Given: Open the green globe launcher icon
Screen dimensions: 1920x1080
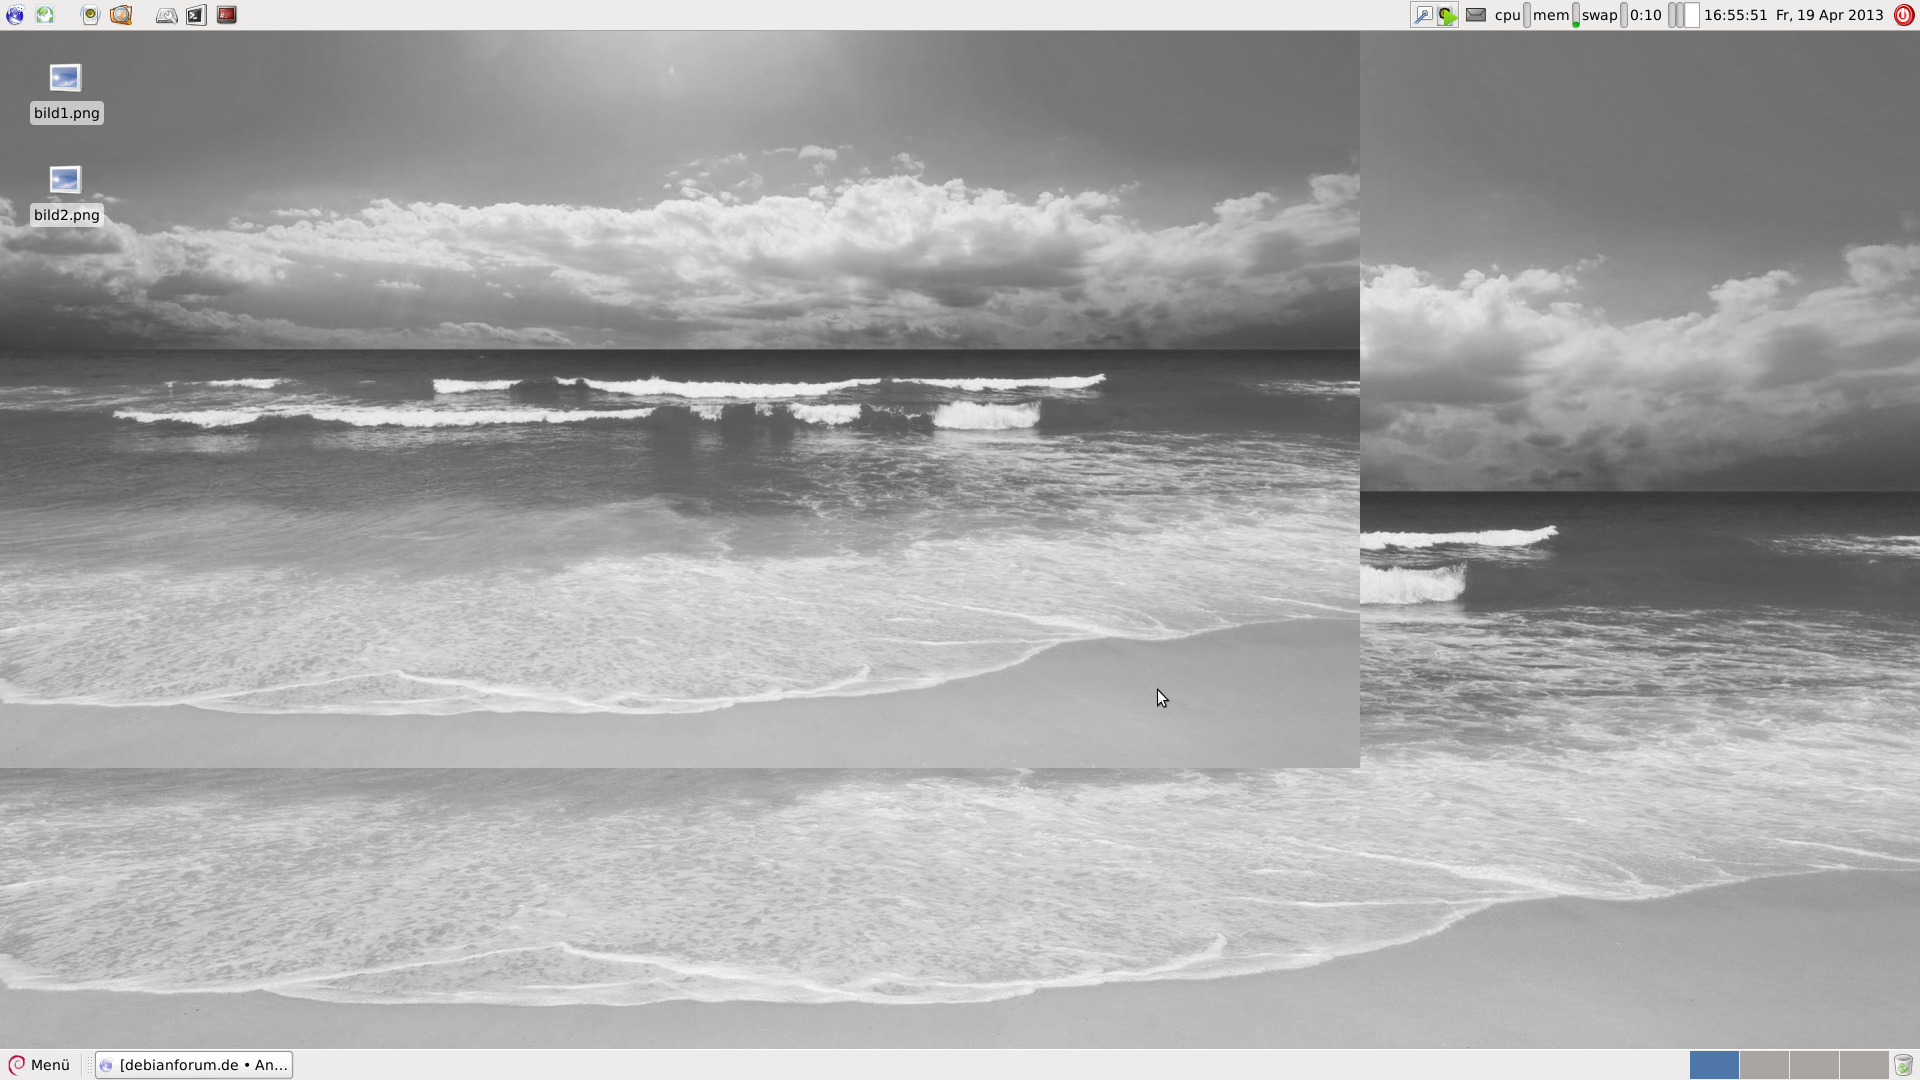Looking at the screenshot, I should point(45,15).
